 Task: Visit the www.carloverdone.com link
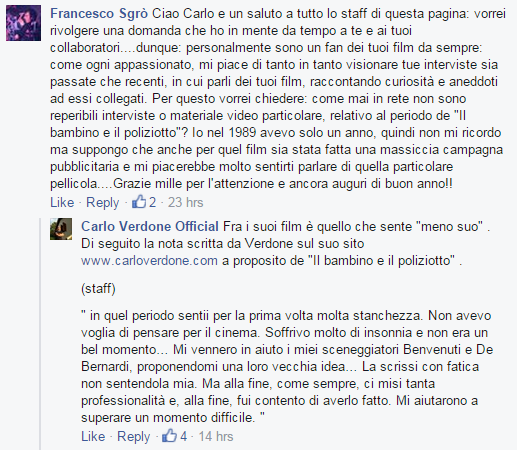tap(149, 260)
